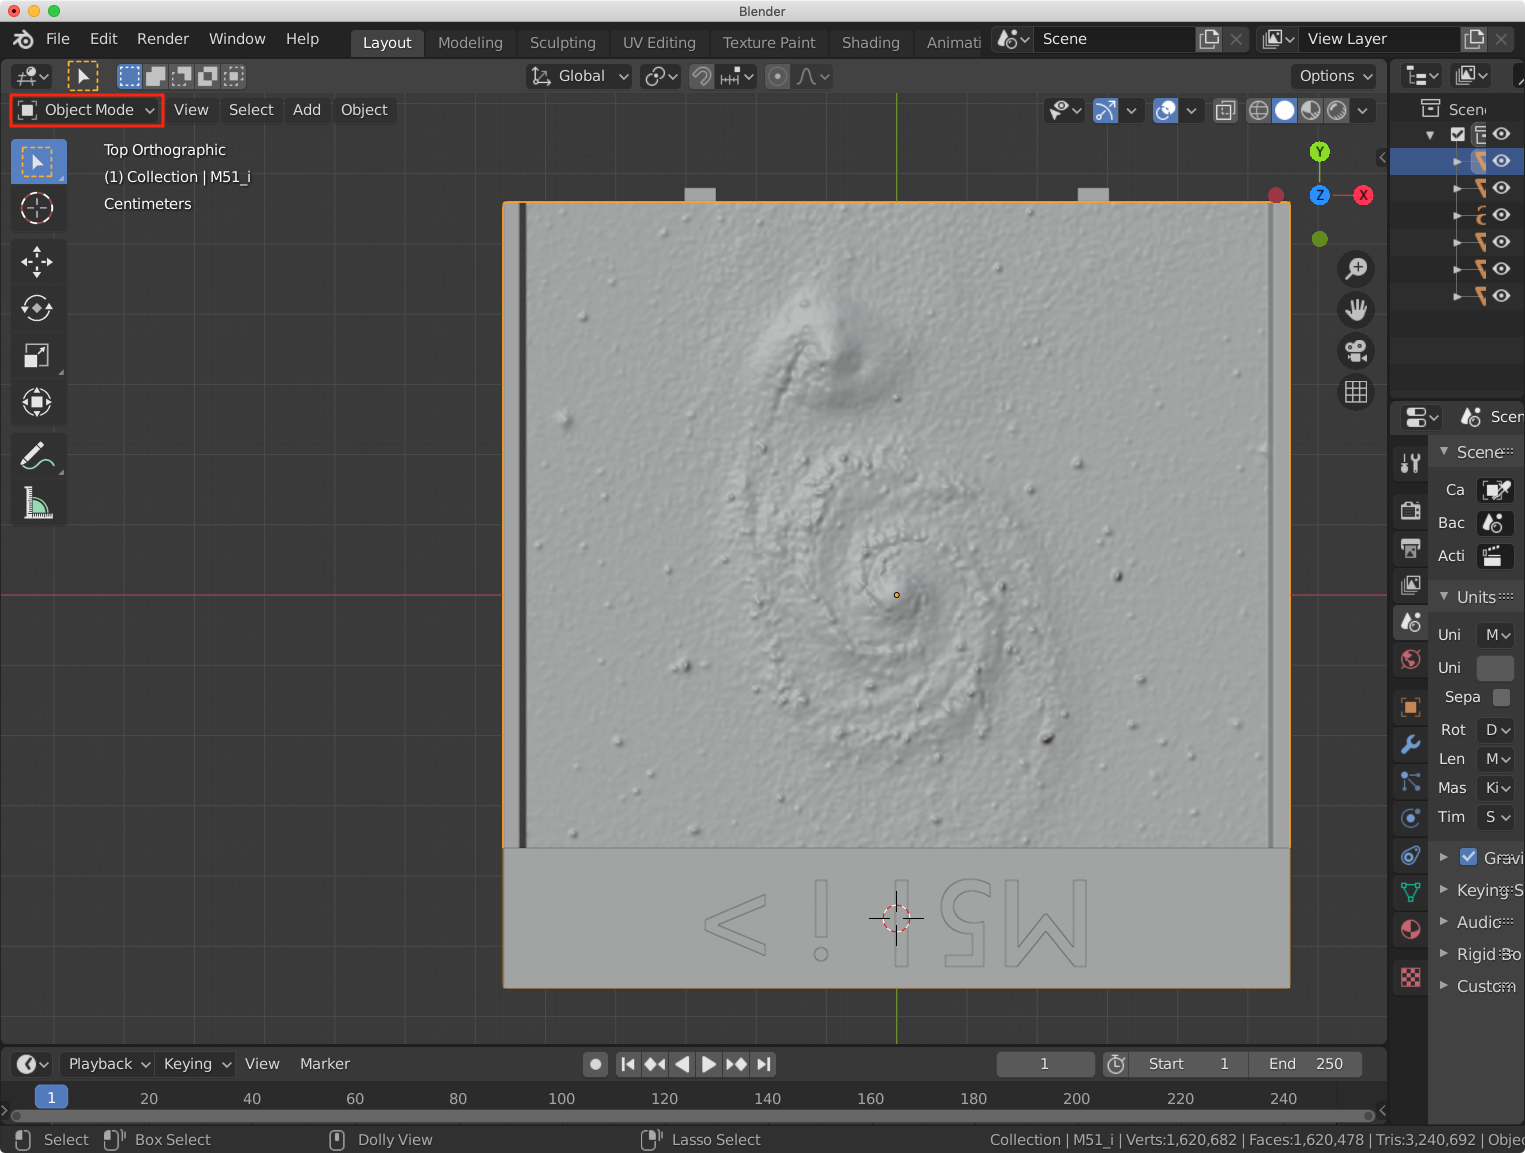Open the World Properties tab
Image resolution: width=1525 pixels, height=1153 pixels.
1410,659
